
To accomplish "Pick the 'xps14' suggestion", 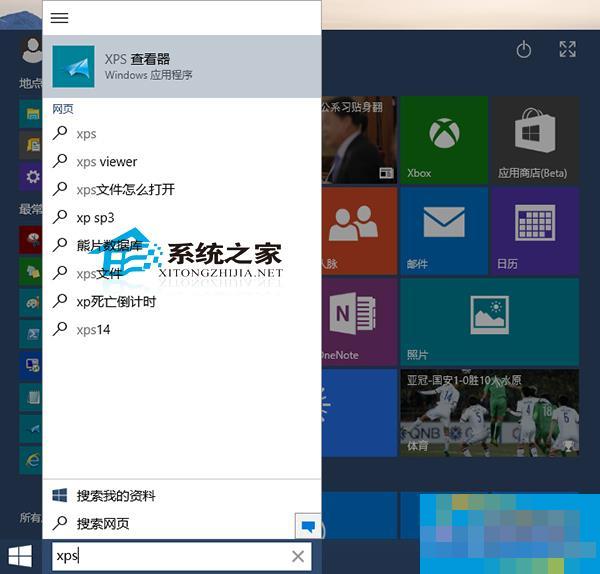I will point(182,329).
